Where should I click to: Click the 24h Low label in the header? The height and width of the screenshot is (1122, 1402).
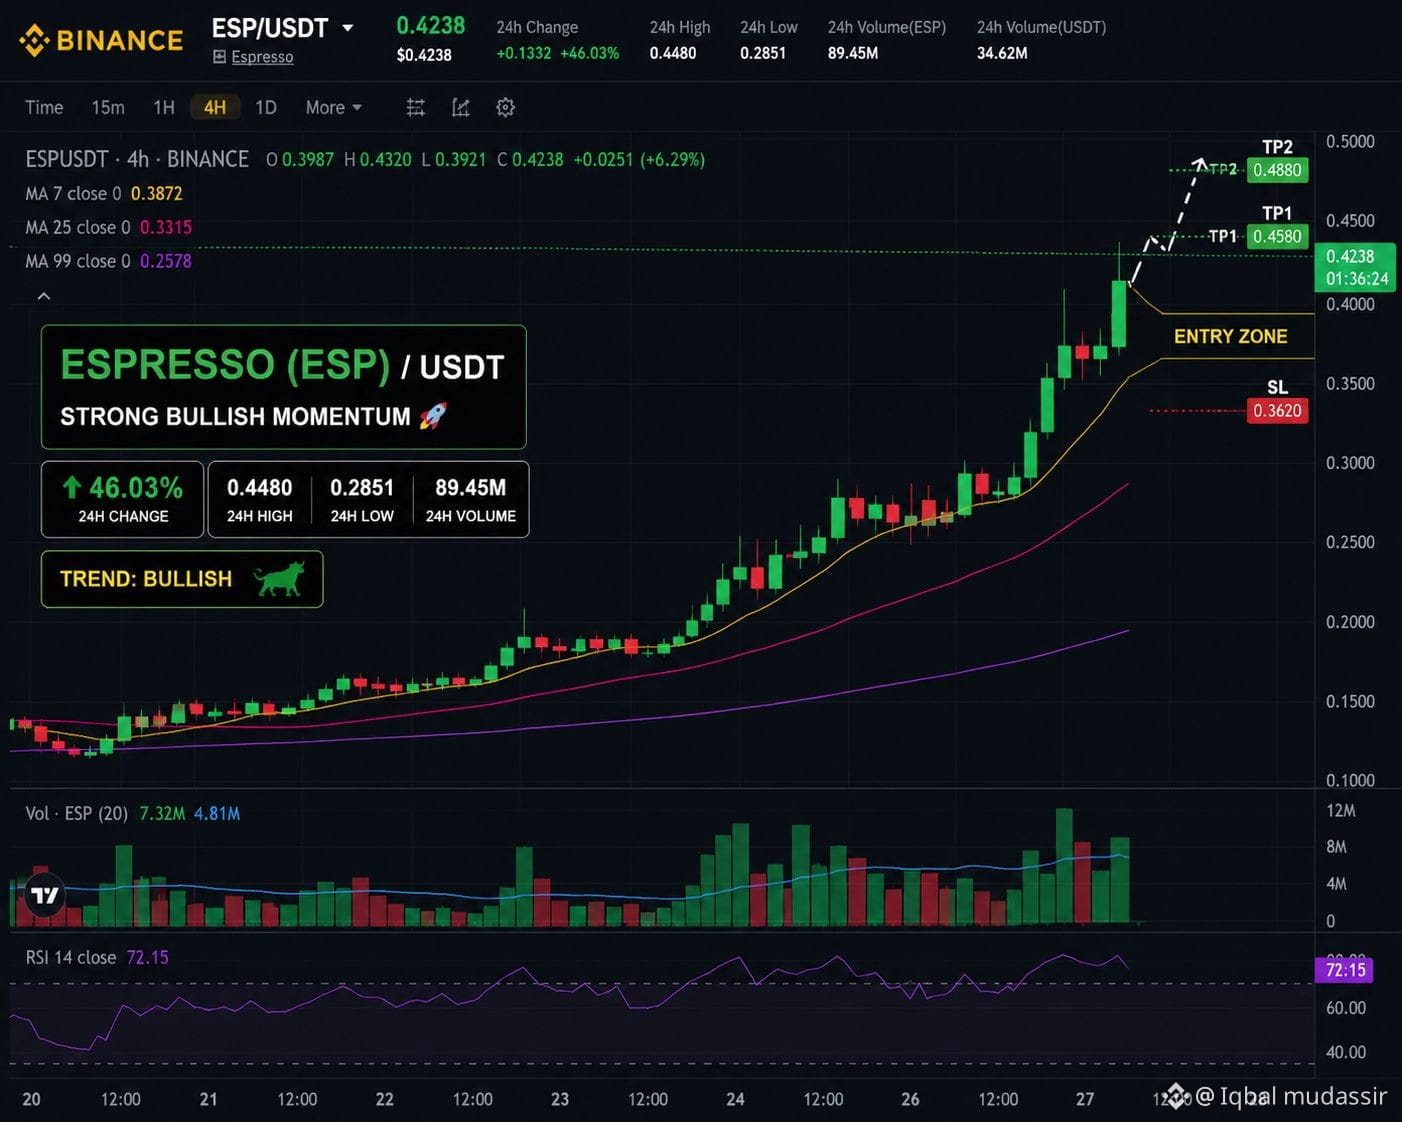point(769,27)
